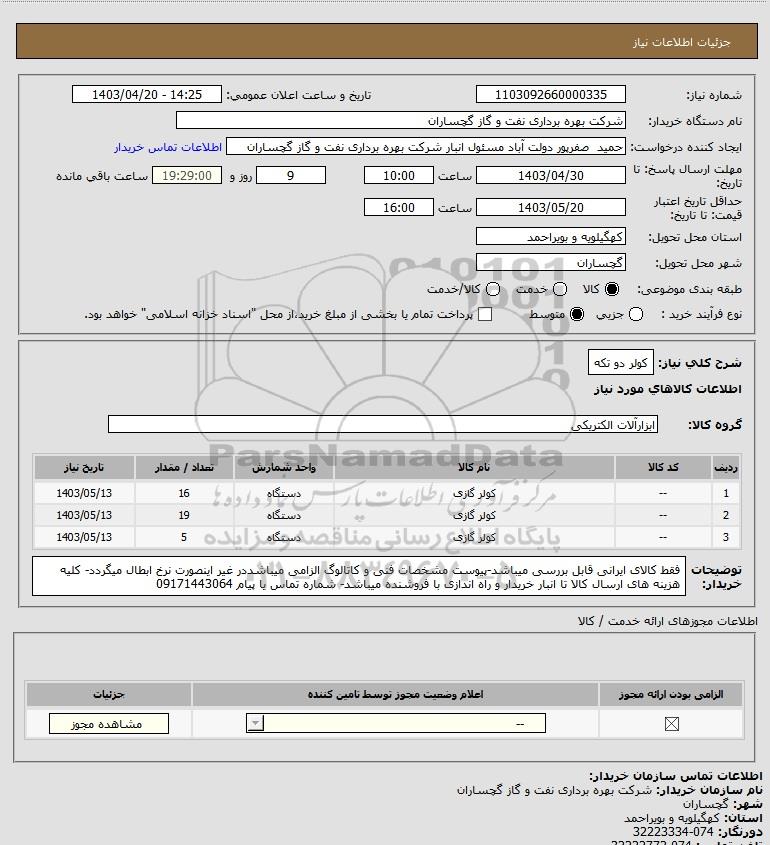770x845 pixels.
Task: Click the نام کالا column header
Action: tap(474, 467)
